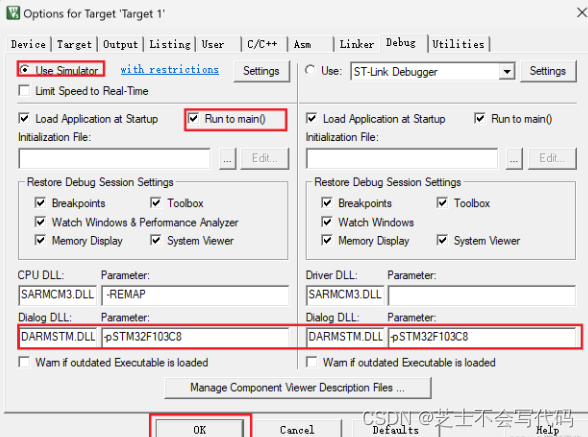
Task: Toggle debugger Breakpoints checkbox
Action: tap(327, 203)
